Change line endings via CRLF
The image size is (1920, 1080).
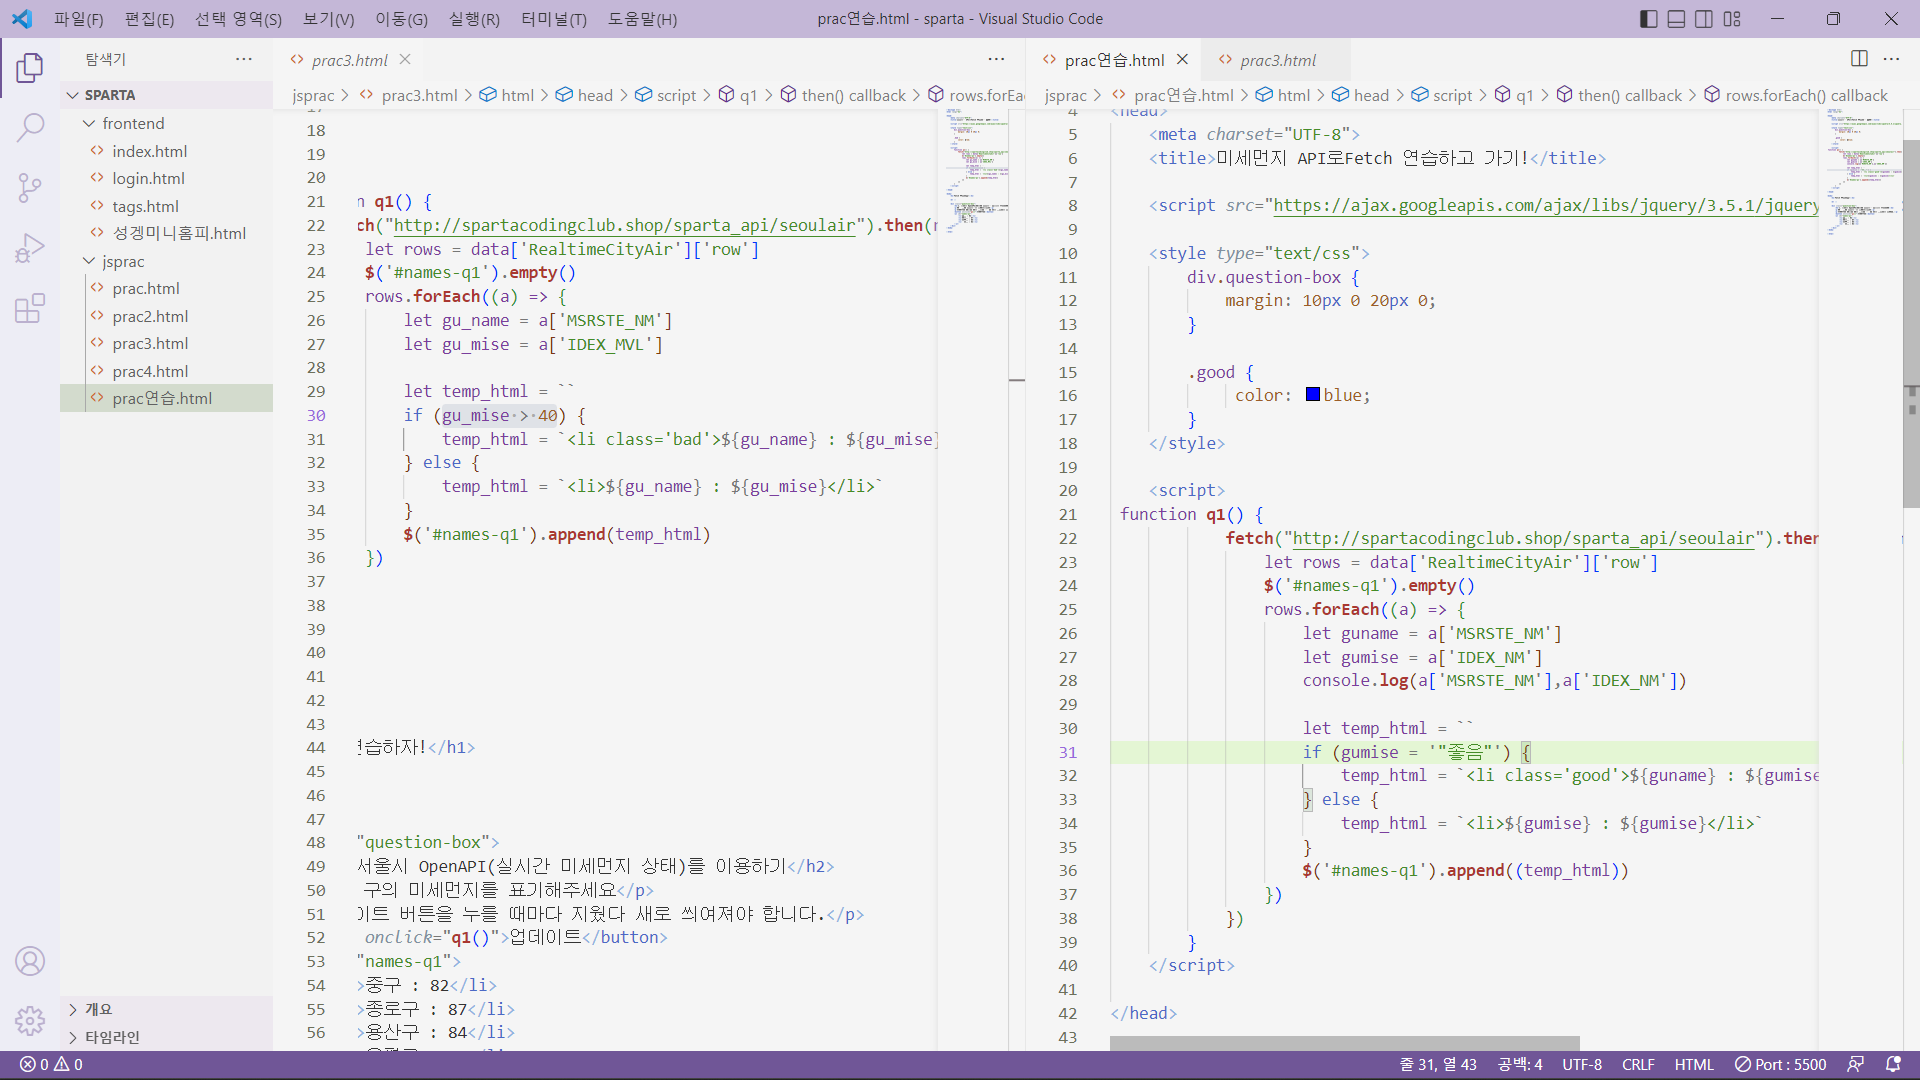click(x=1638, y=1065)
